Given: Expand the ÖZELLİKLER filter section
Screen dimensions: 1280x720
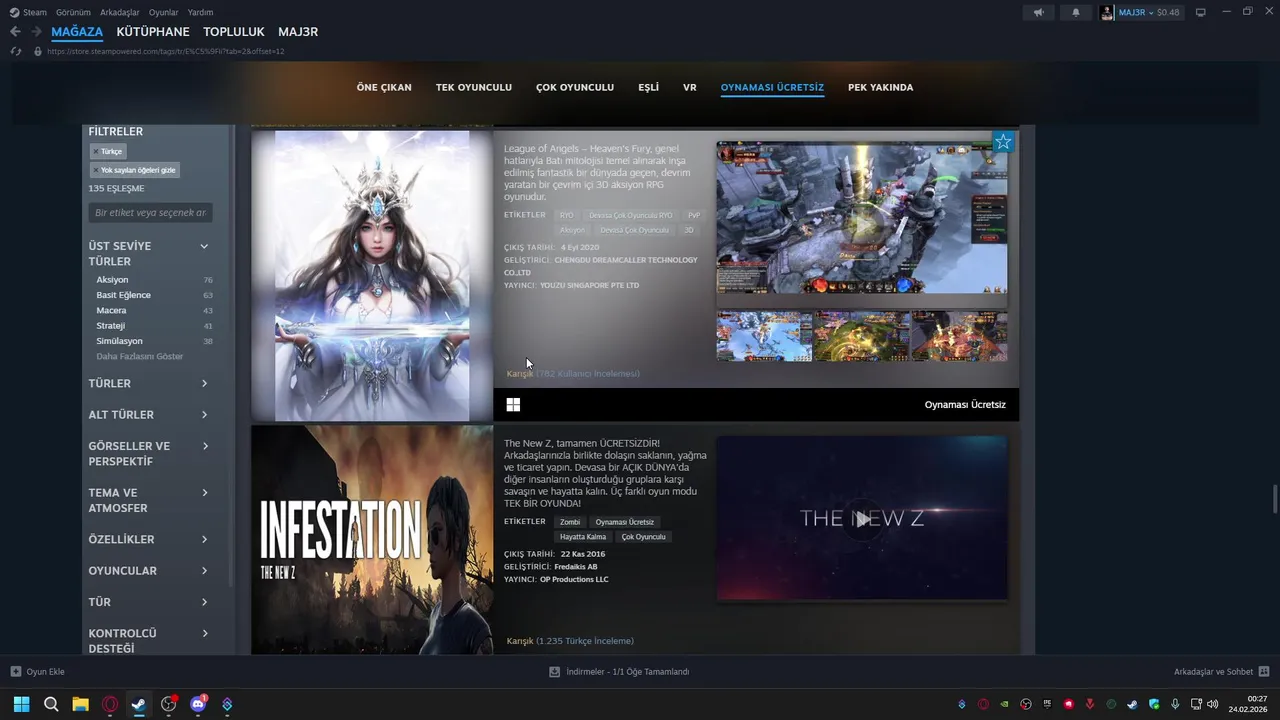Looking at the screenshot, I should point(149,540).
